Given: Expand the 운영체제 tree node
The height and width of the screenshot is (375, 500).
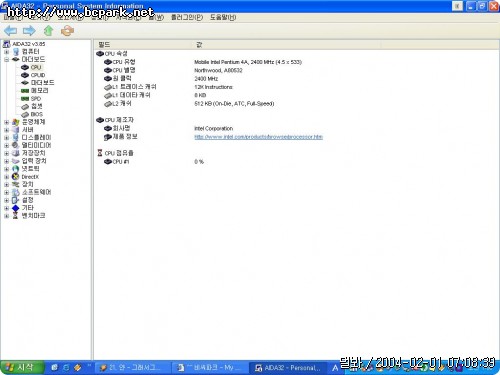Looking at the screenshot, I should tap(6, 122).
